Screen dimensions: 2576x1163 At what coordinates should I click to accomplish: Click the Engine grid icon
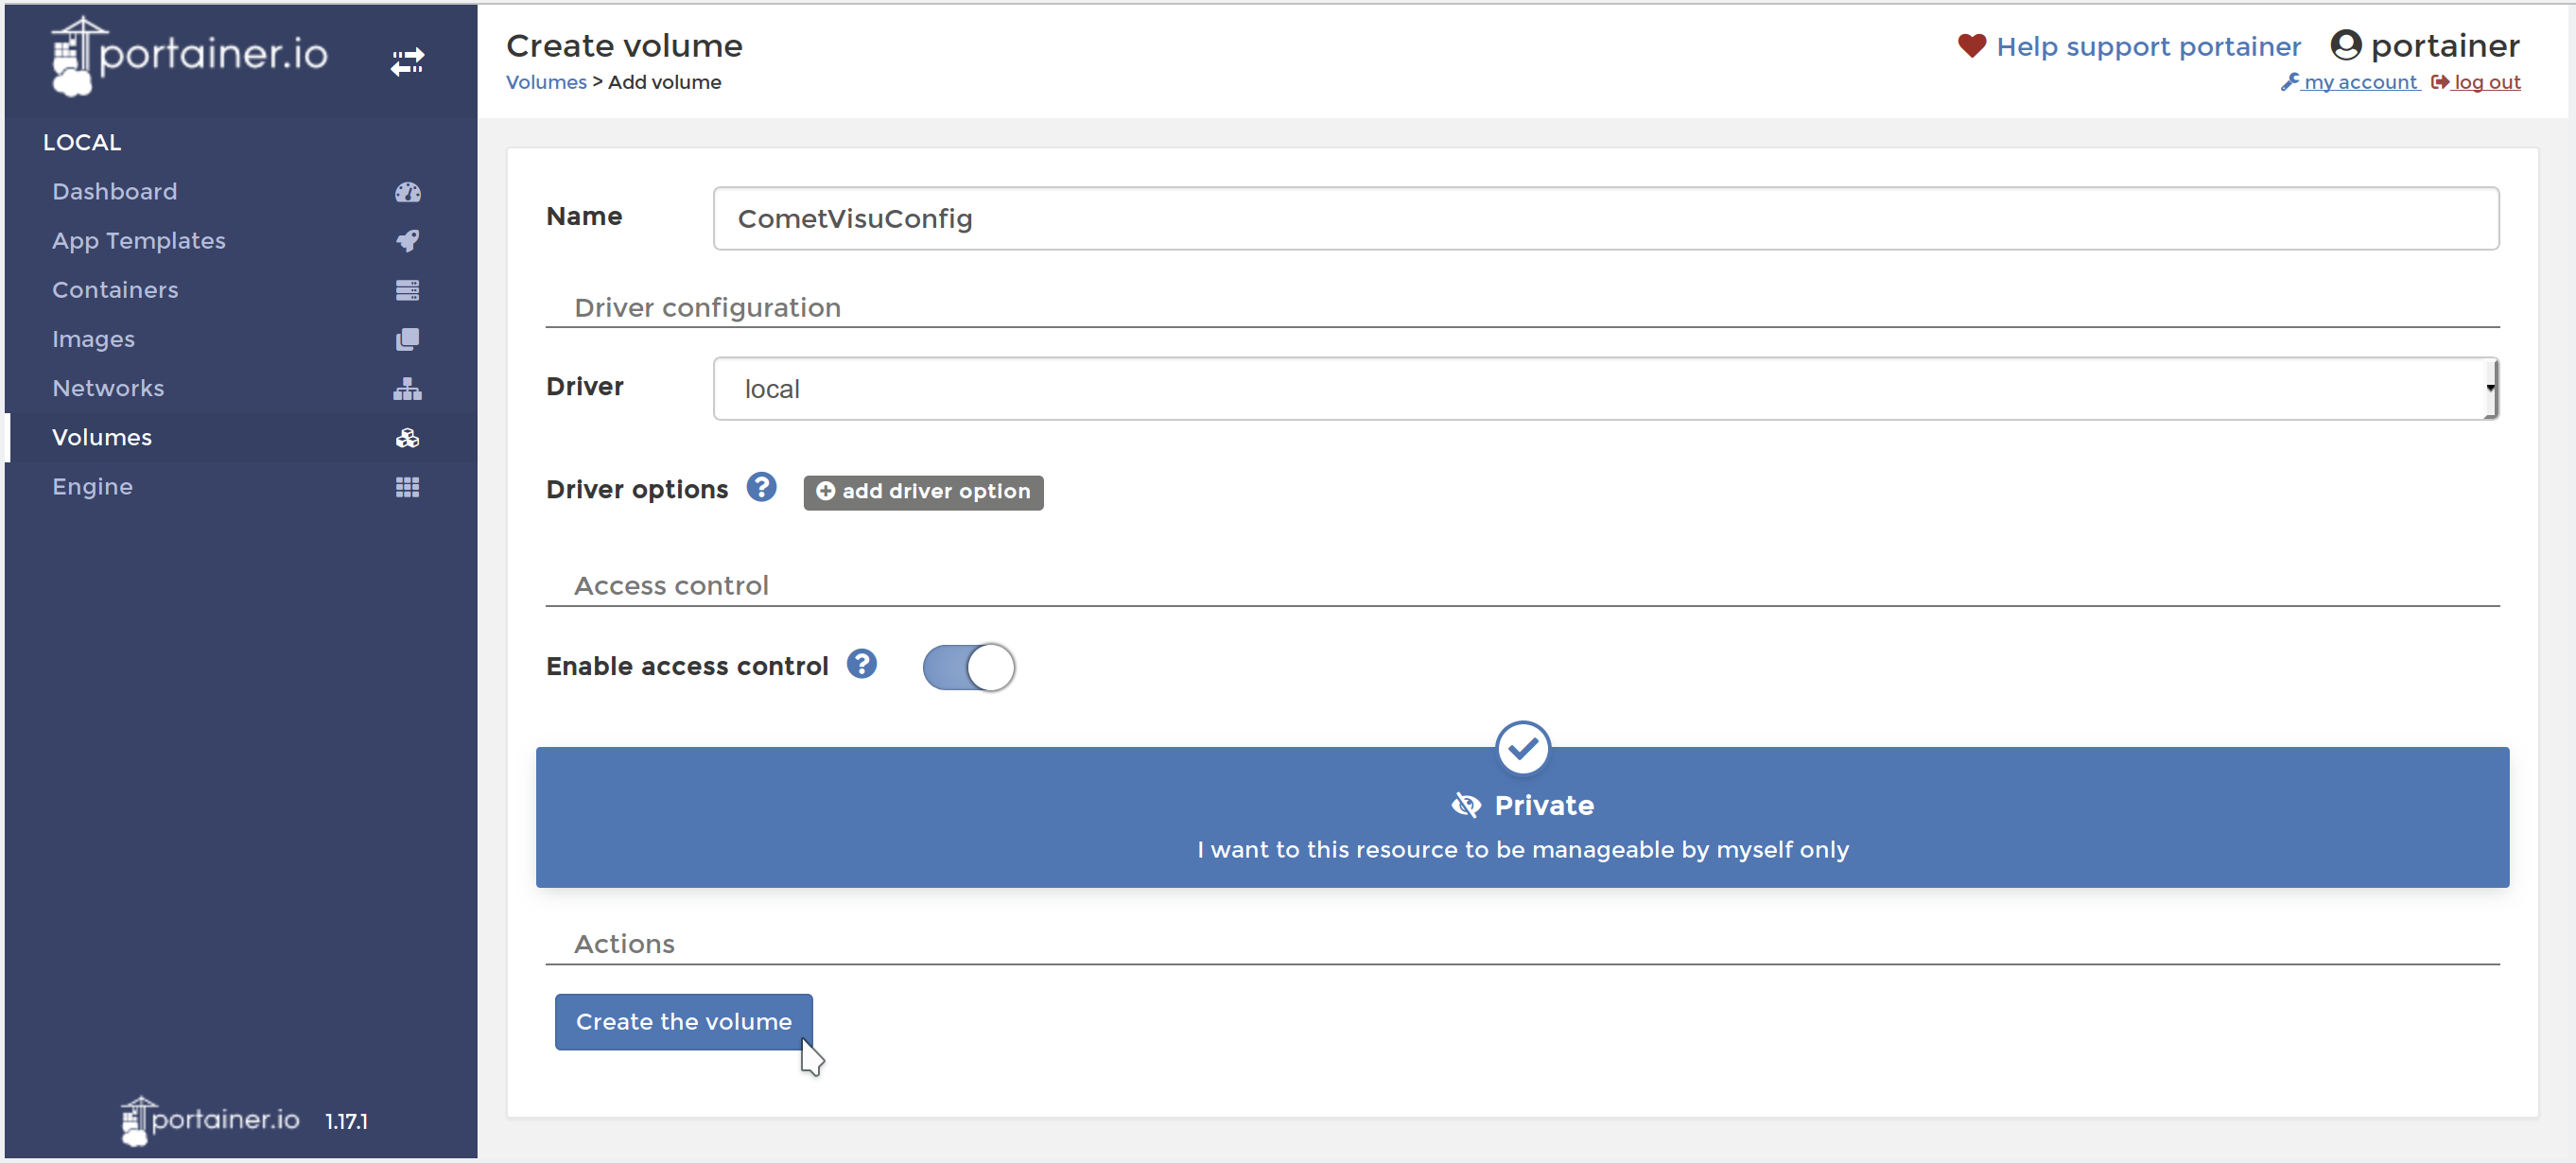pos(407,487)
